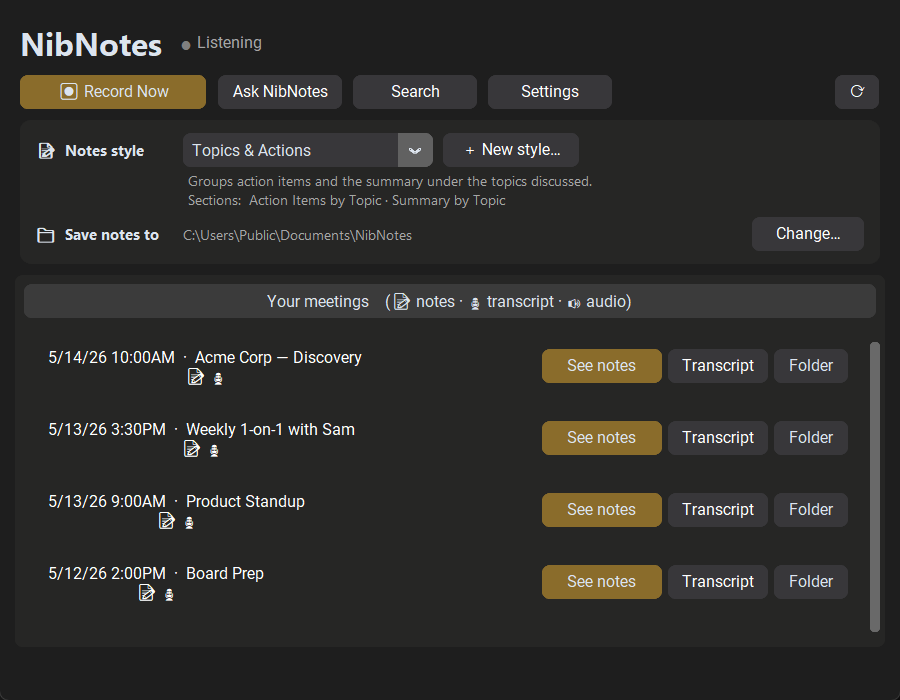This screenshot has width=900, height=700.
Task: Click transcript icon under Board Prep
Action: tap(169, 595)
